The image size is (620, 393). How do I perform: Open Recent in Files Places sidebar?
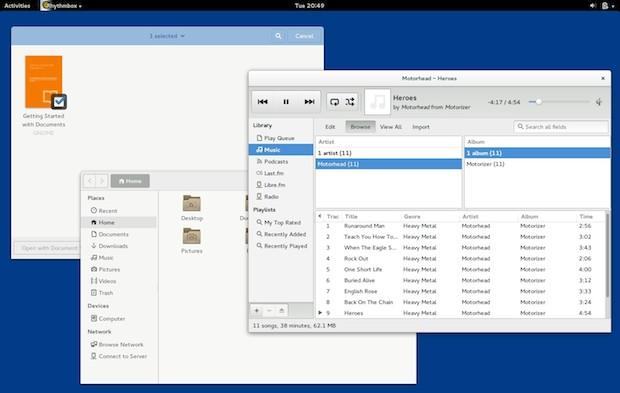pos(119,211)
